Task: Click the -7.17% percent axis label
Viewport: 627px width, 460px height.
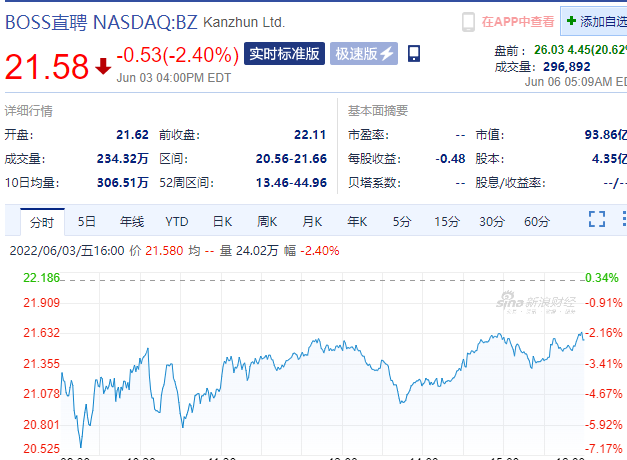Action: [604, 449]
